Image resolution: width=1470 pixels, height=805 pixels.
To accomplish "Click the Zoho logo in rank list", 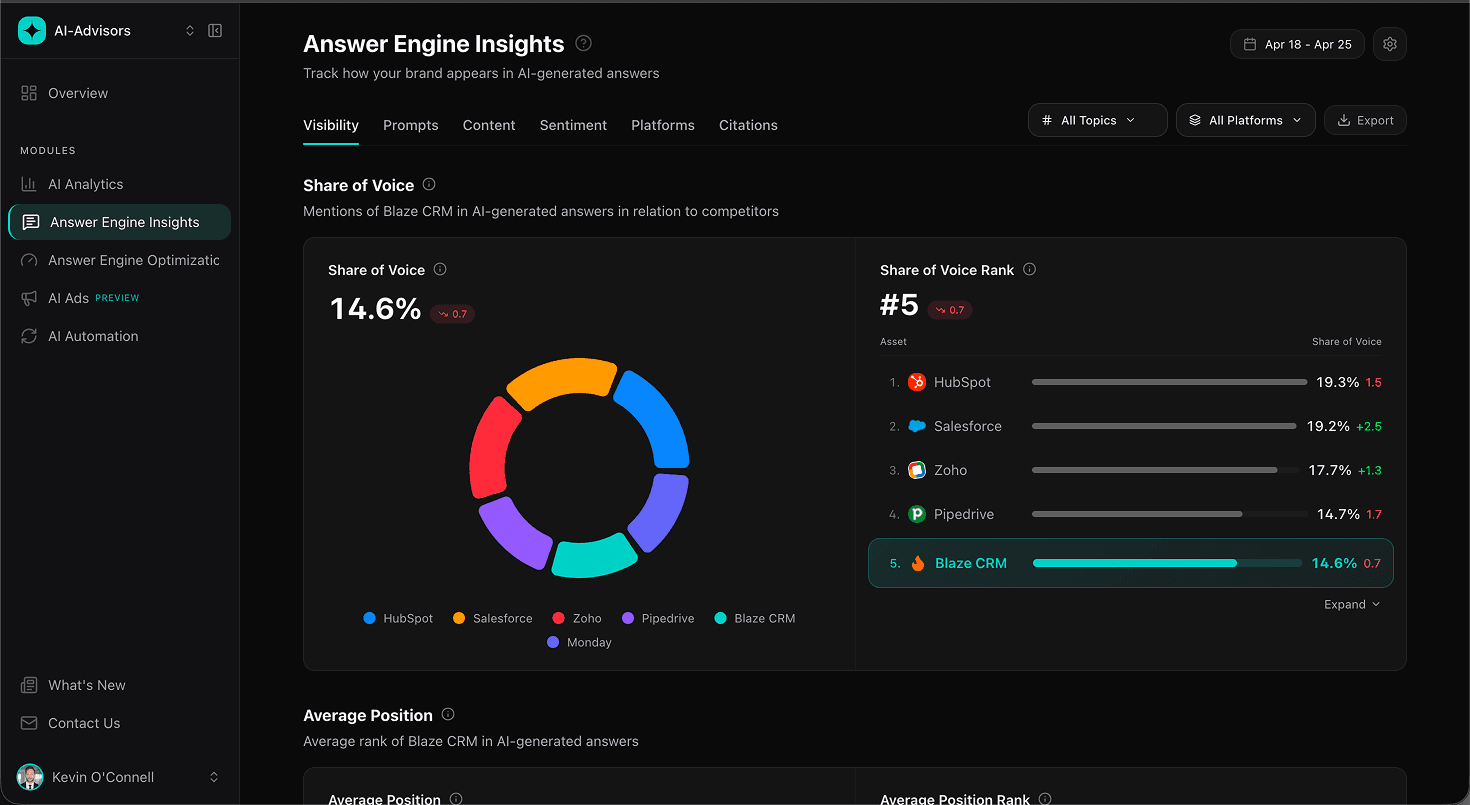I will coord(917,470).
